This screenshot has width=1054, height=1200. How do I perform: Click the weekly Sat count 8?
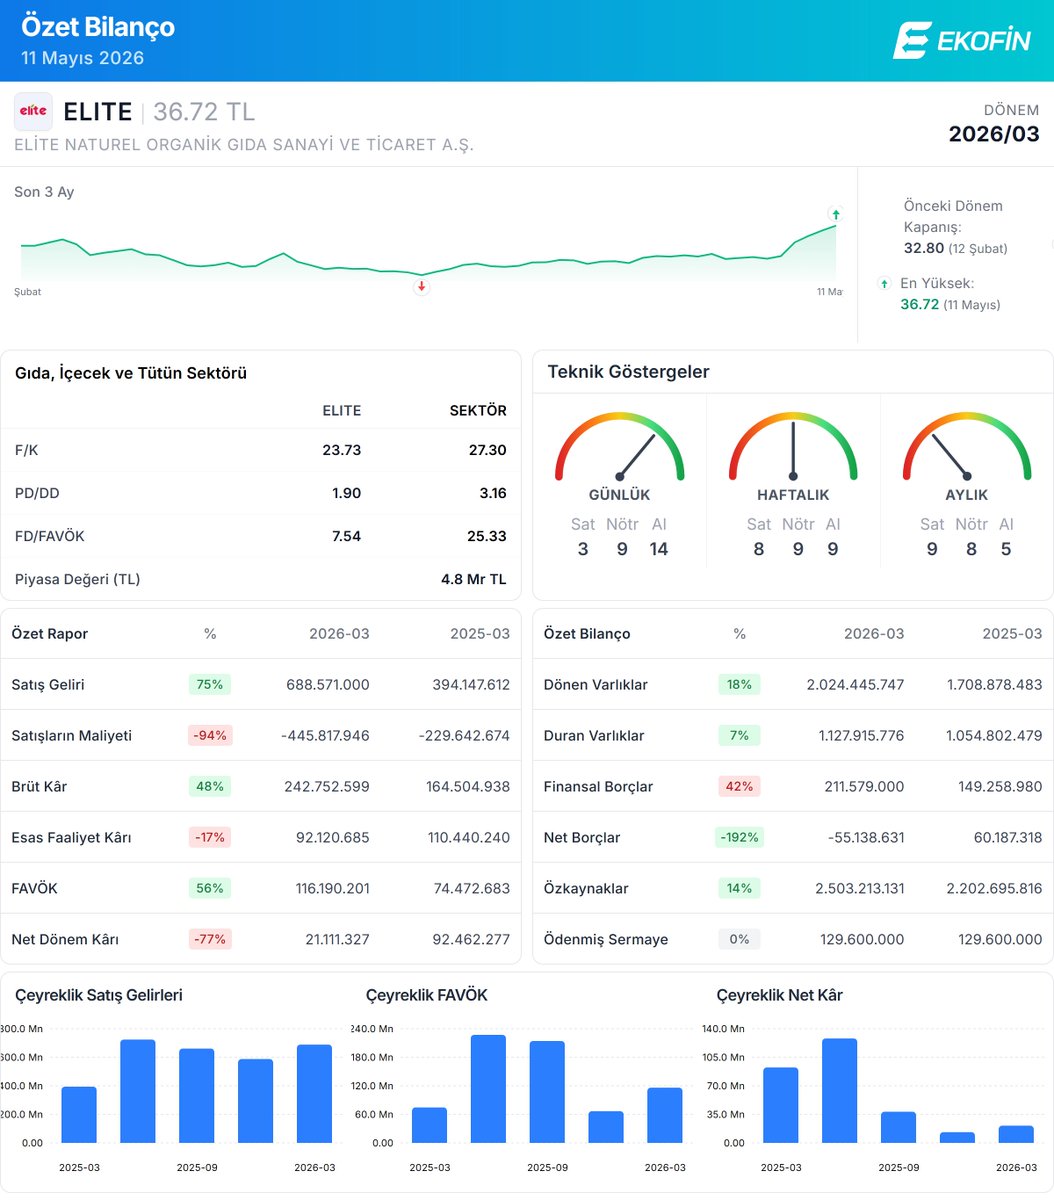[x=758, y=549]
